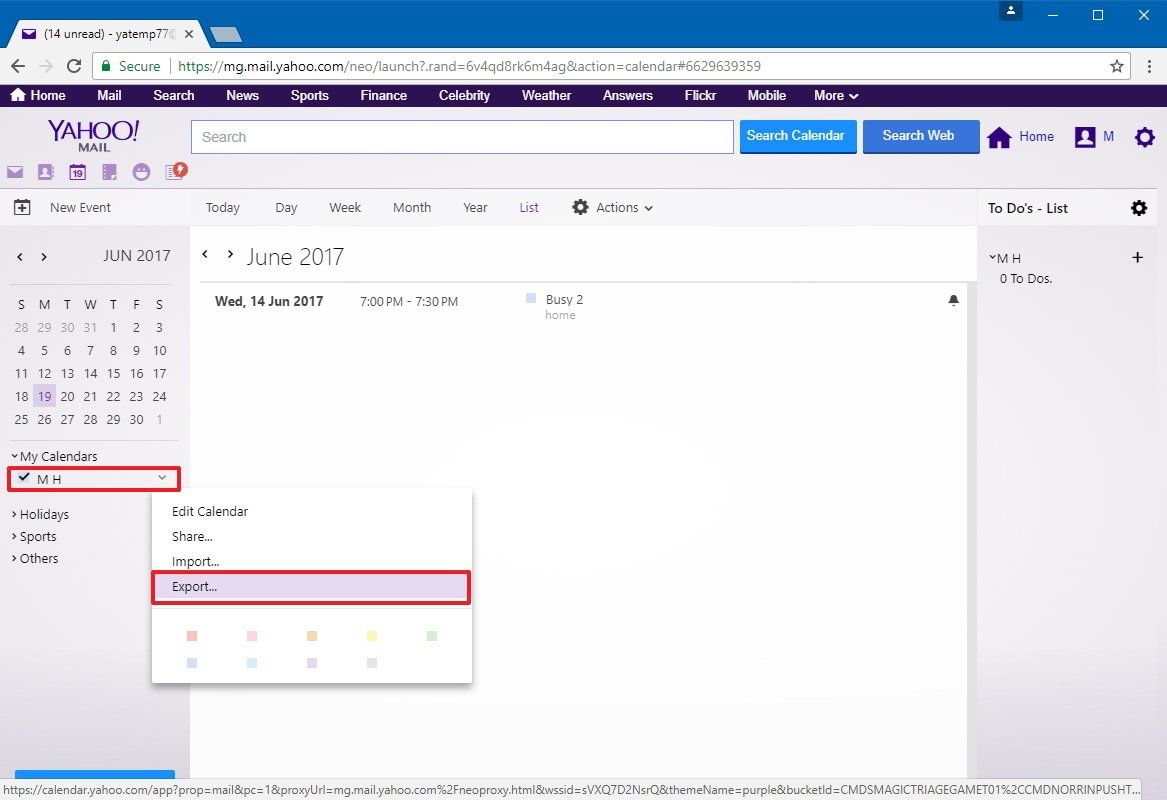Open the news feed icon with red badge
Image resolution: width=1167 pixels, height=800 pixels.
tap(176, 172)
